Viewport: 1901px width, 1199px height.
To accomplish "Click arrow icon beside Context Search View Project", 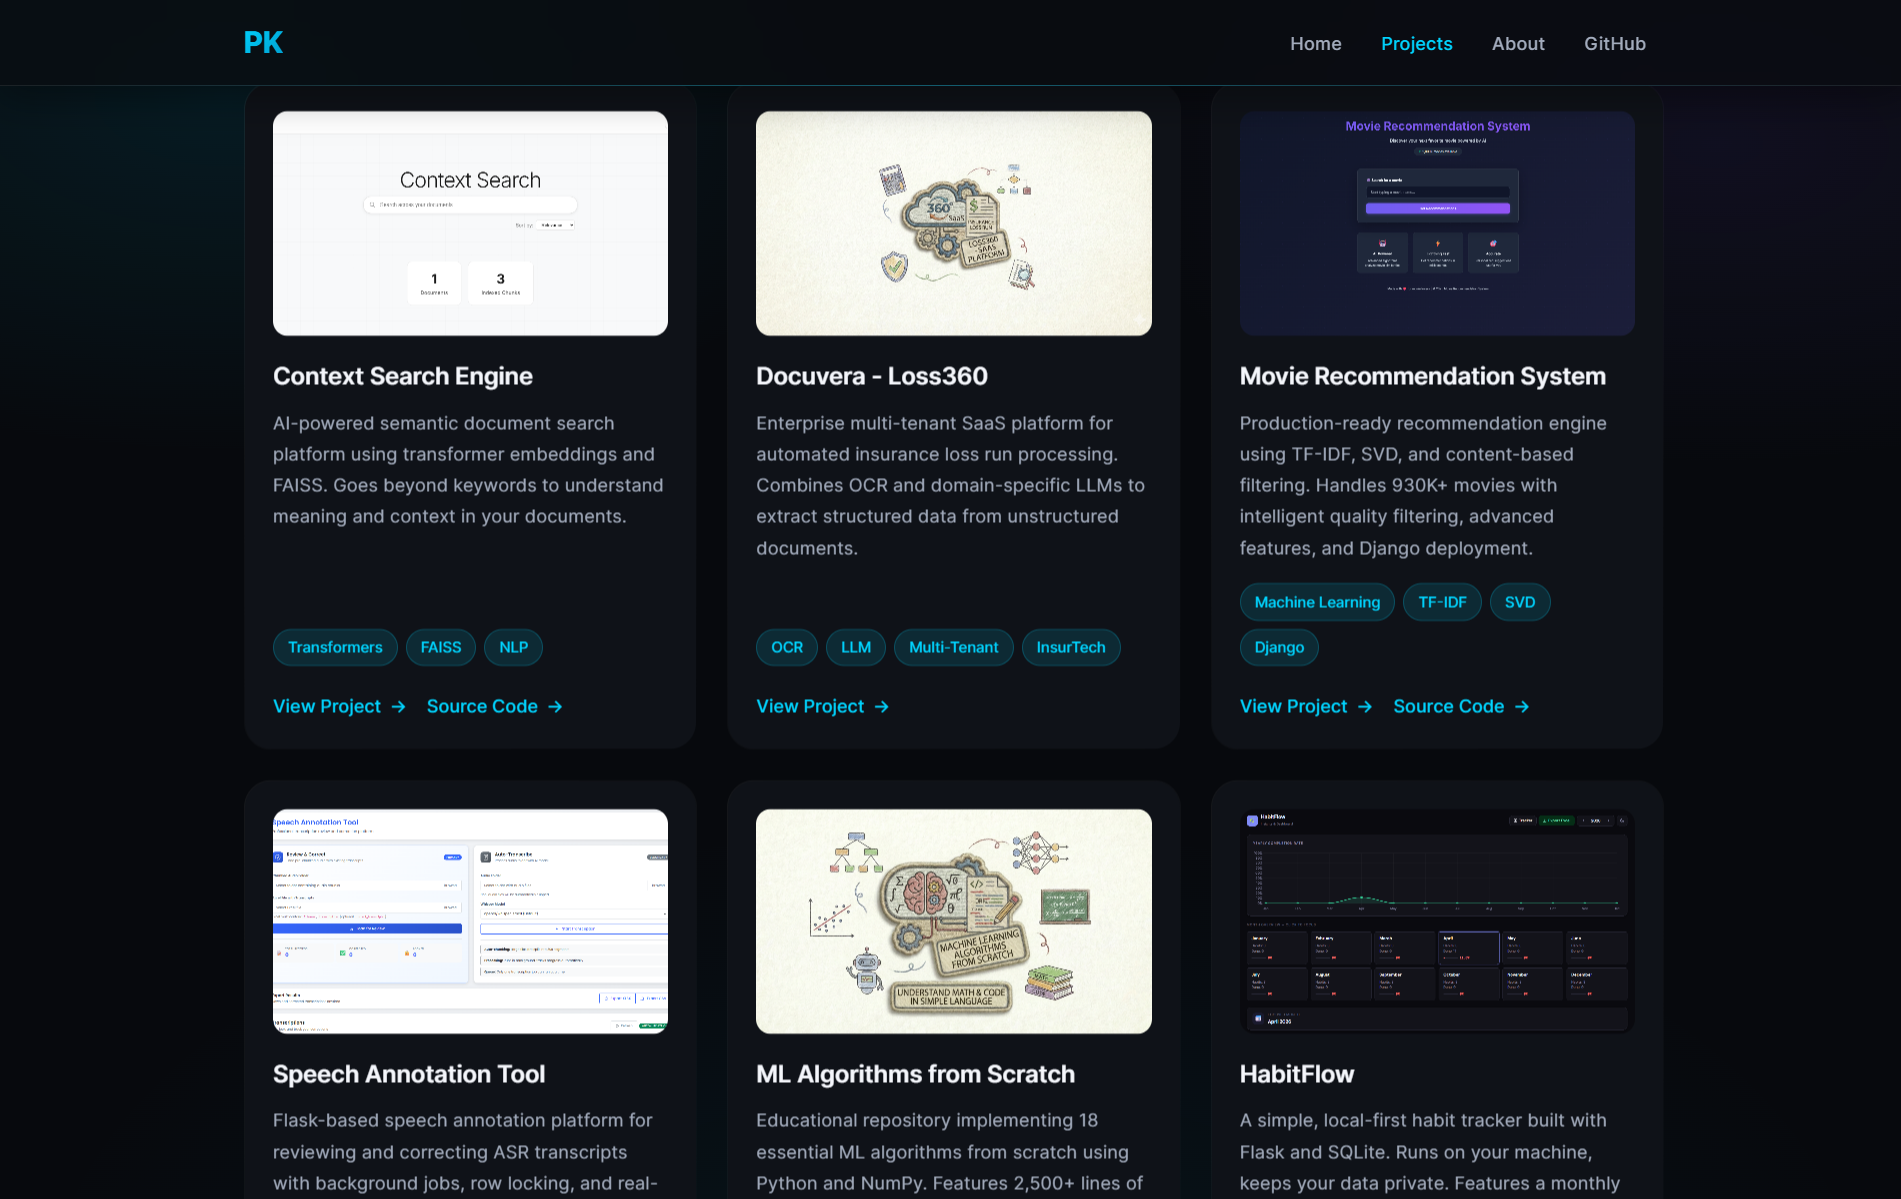I will (398, 707).
